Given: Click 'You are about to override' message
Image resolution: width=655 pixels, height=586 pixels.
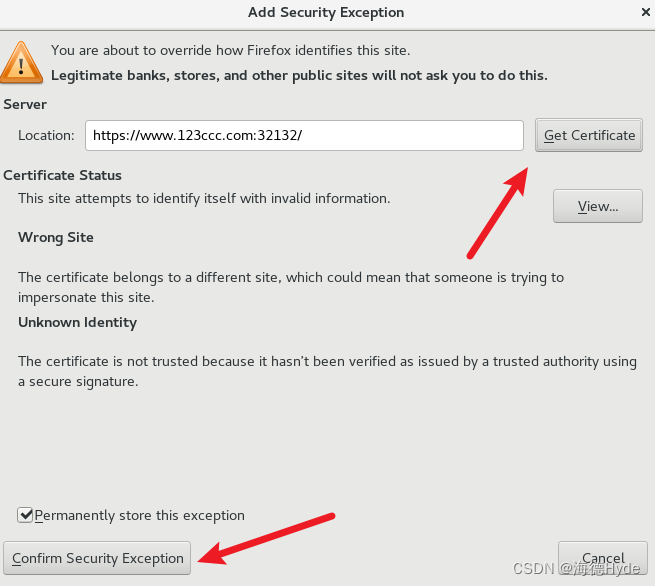Looking at the screenshot, I should coord(231,51).
